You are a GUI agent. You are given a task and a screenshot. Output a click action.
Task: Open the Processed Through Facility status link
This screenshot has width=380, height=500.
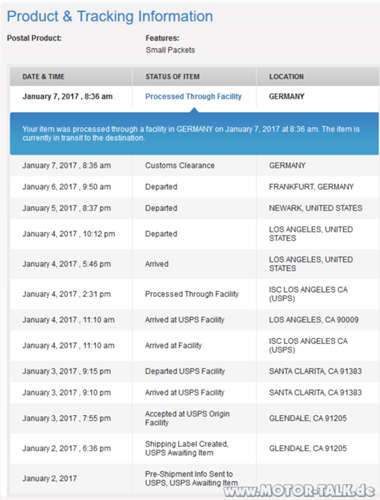pos(193,96)
